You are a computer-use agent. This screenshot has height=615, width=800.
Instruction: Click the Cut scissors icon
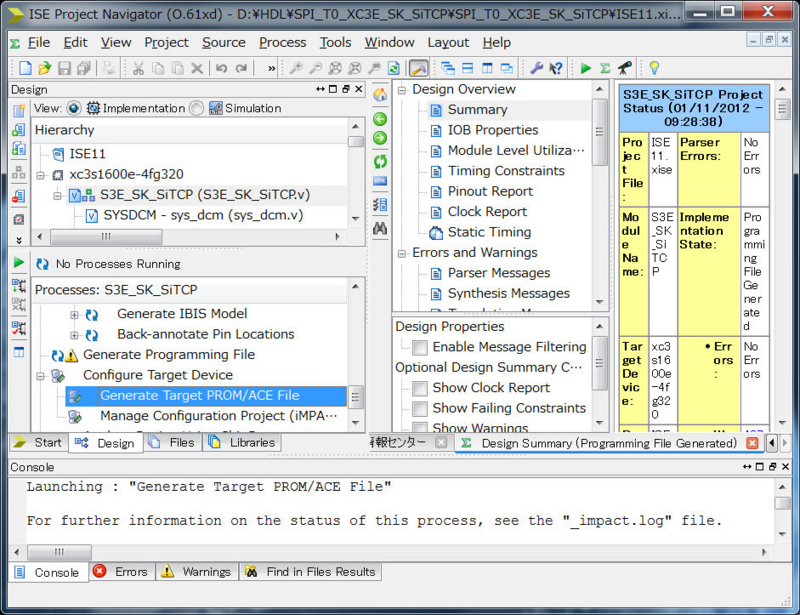[138, 68]
